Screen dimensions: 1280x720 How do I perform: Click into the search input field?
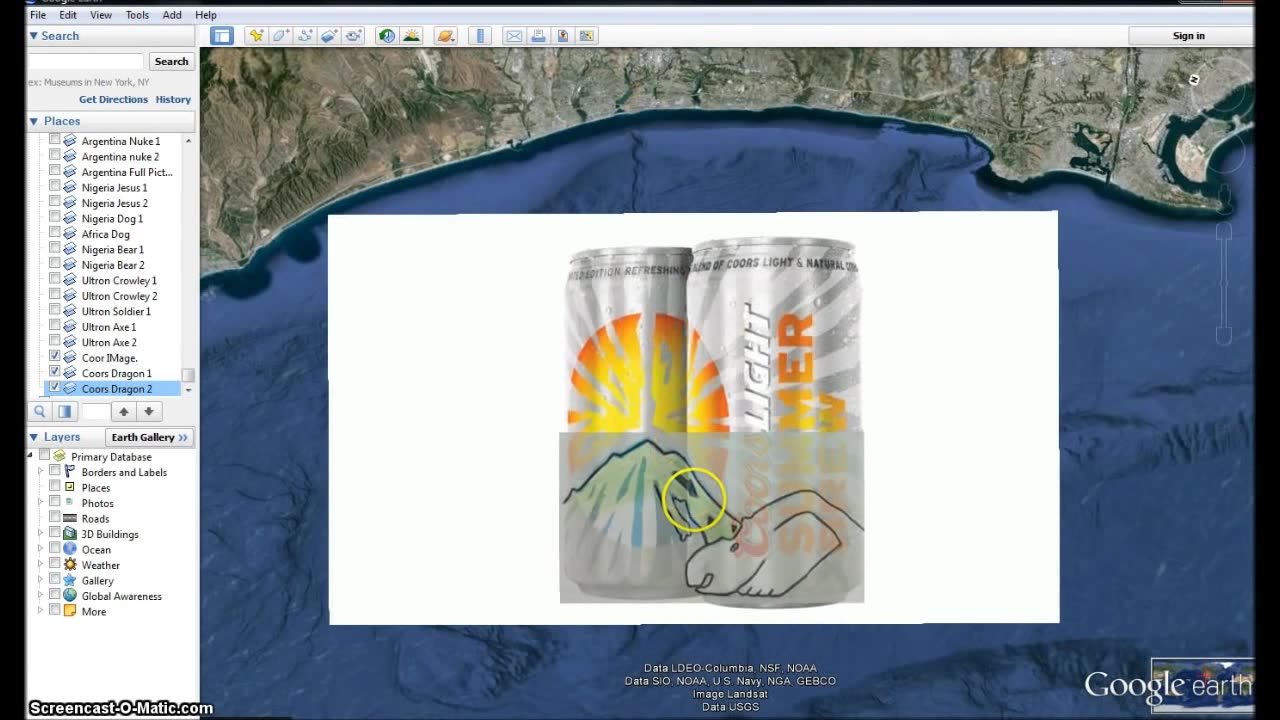86,61
